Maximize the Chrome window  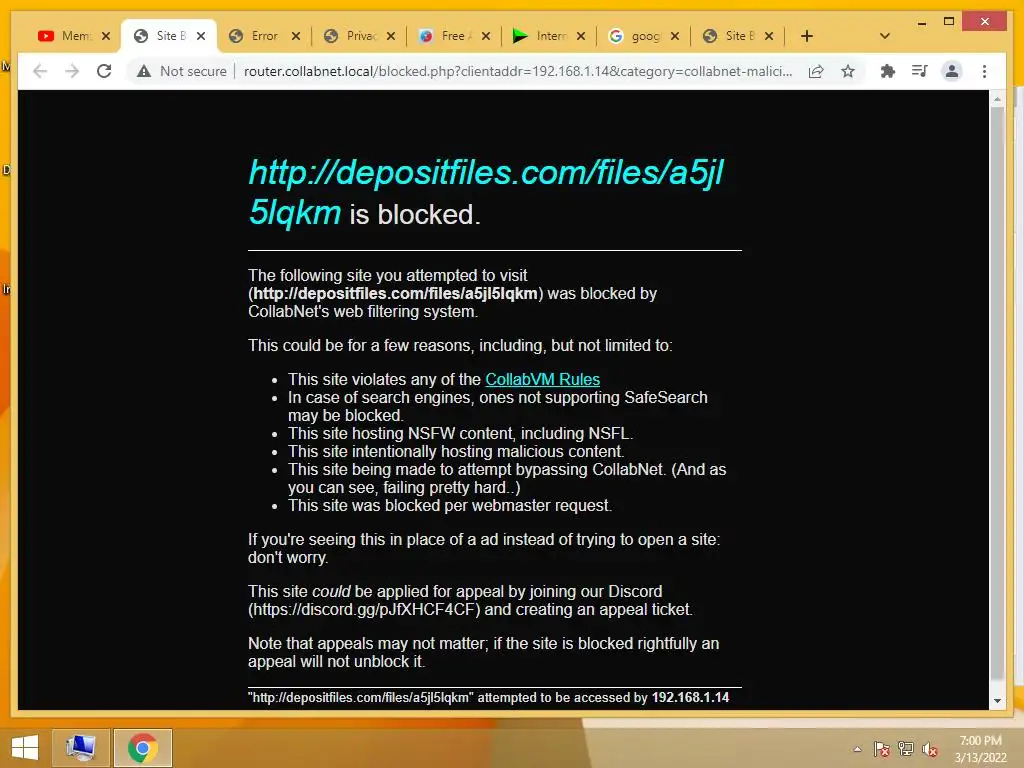[x=949, y=22]
